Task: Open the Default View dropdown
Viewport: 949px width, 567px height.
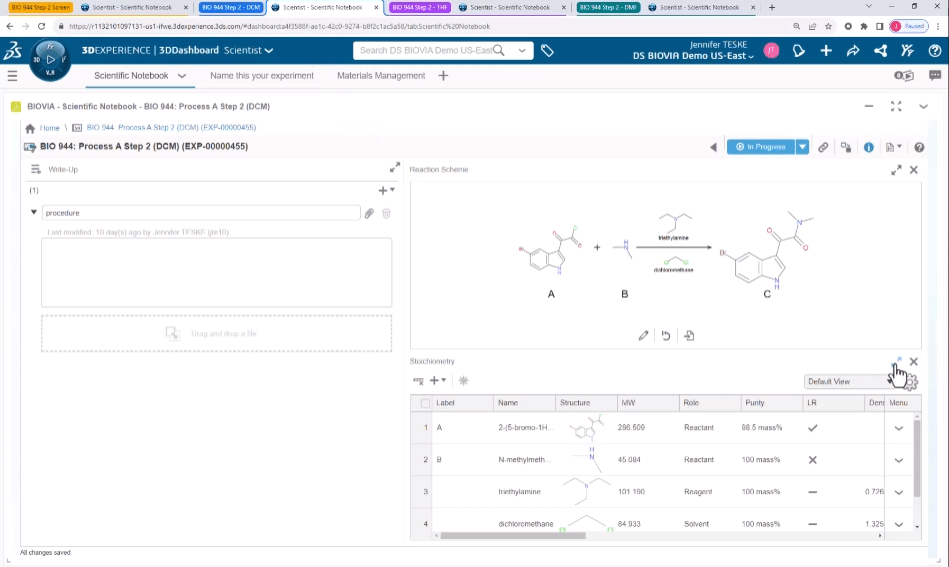Action: [x=849, y=382]
